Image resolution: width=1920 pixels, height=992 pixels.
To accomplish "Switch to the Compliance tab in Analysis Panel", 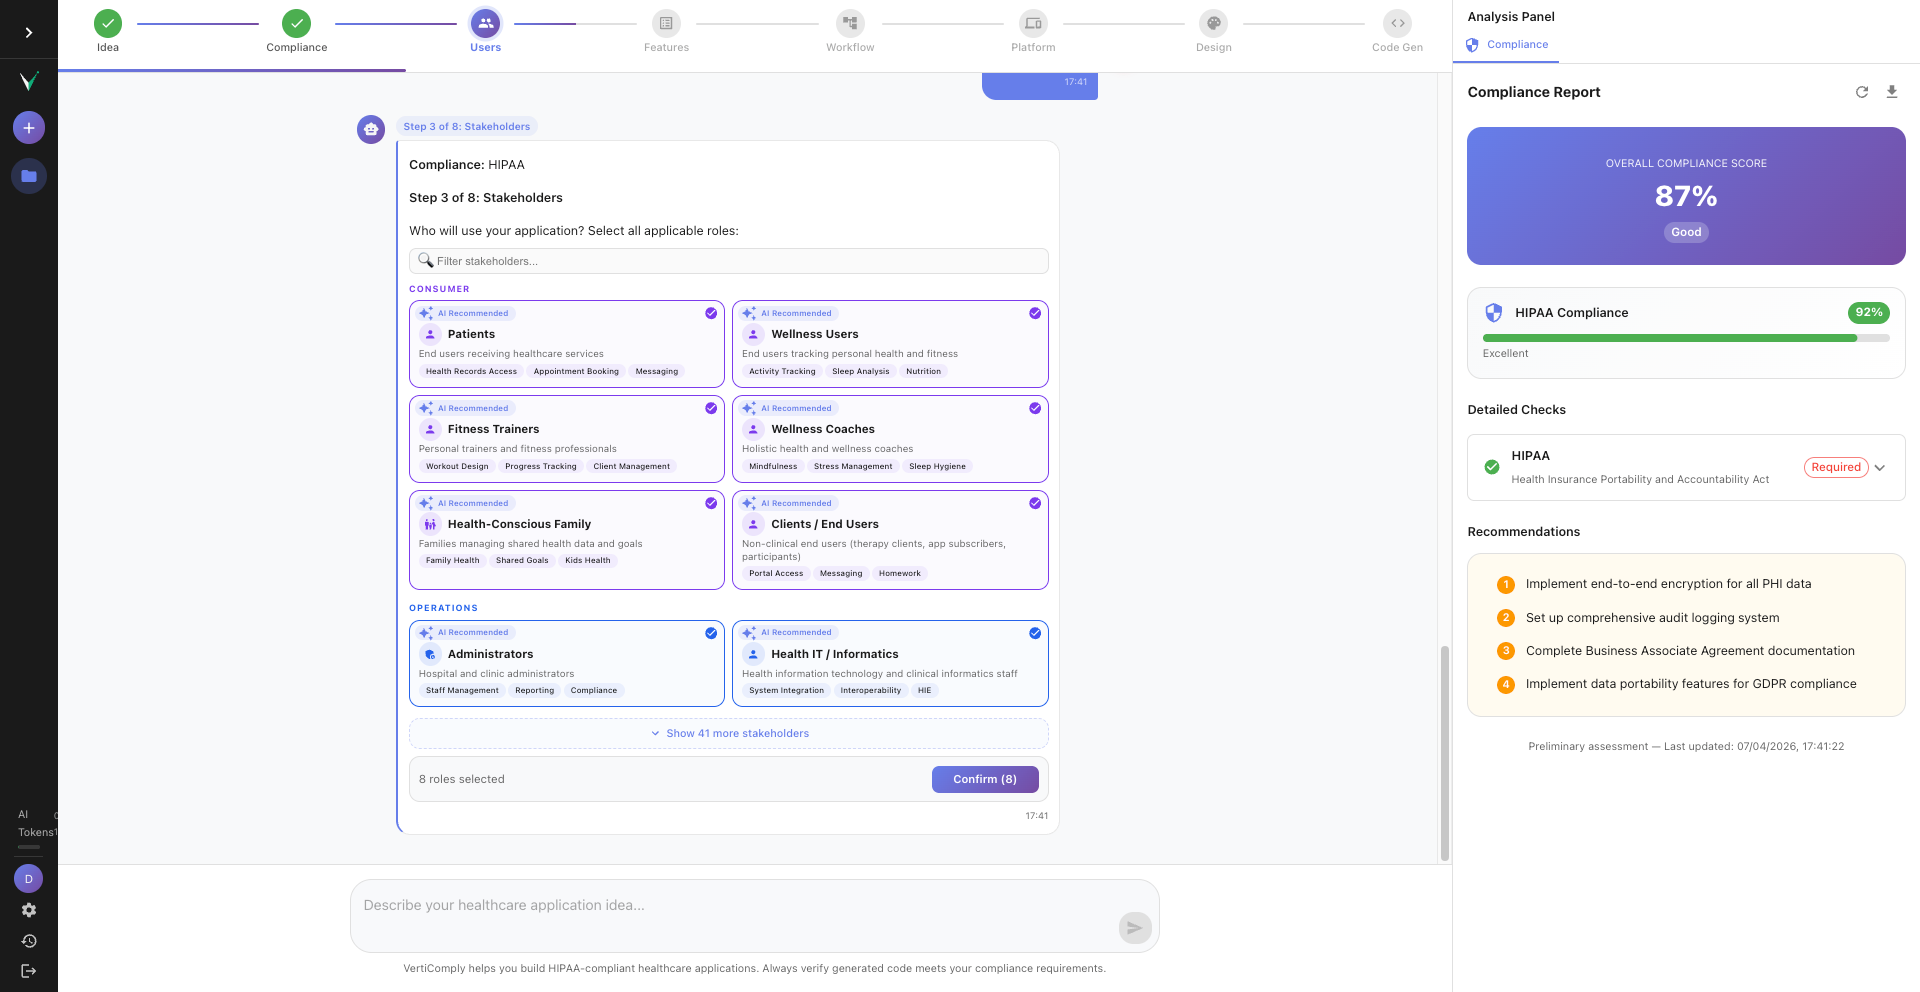I will pos(1506,44).
